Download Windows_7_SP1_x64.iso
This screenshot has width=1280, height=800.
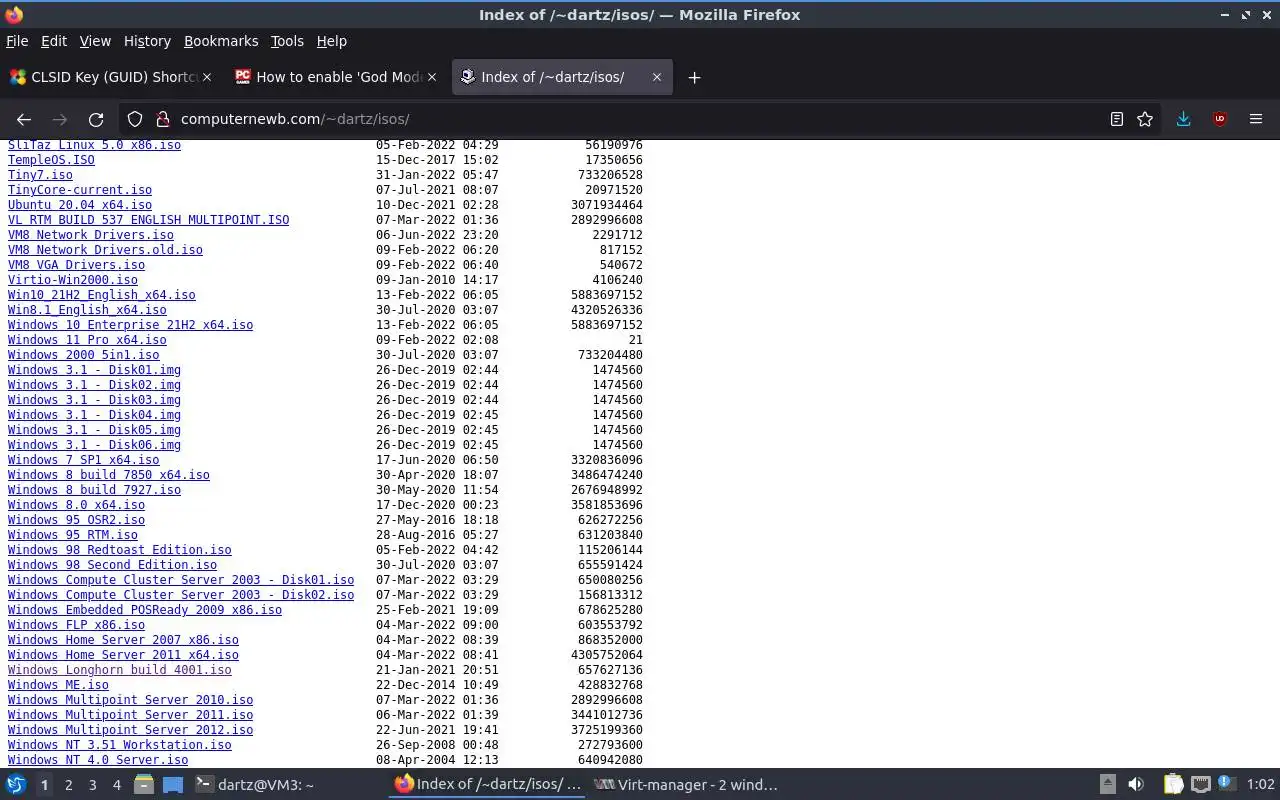[x=83, y=460]
